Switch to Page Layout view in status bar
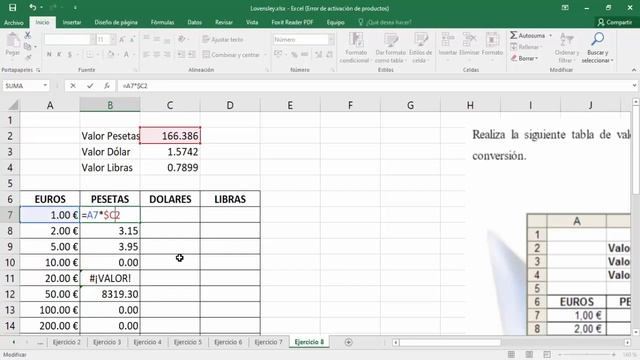This screenshot has height=360, width=640. coord(529,355)
